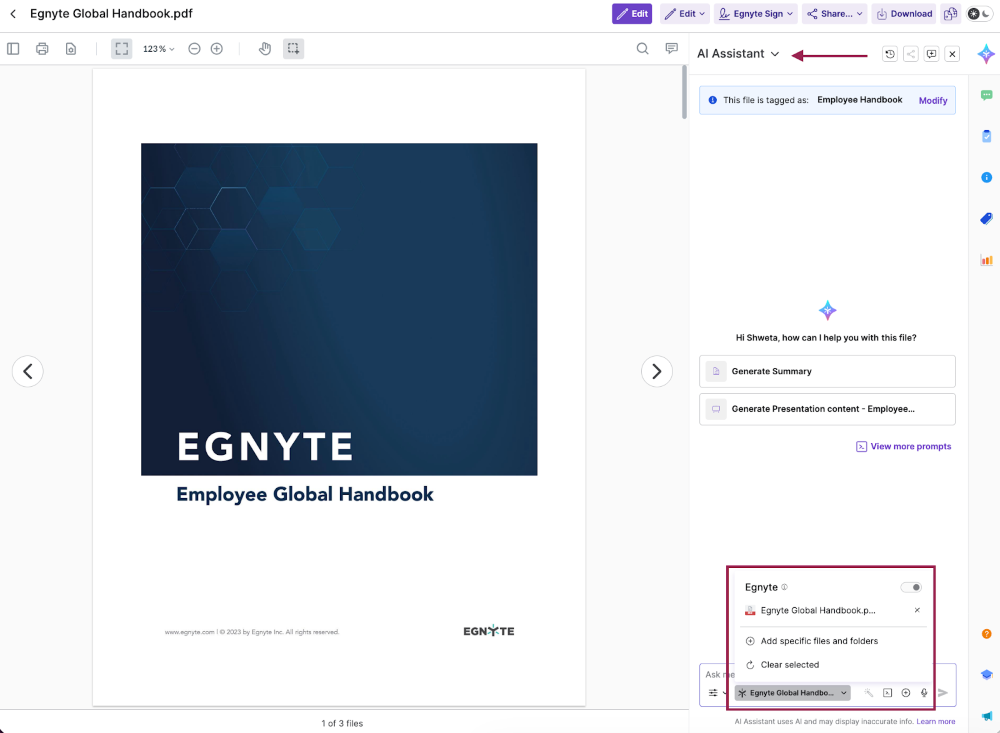Remove Egnyte Global Handbook from selected files
This screenshot has height=733, width=1000.
tap(917, 610)
